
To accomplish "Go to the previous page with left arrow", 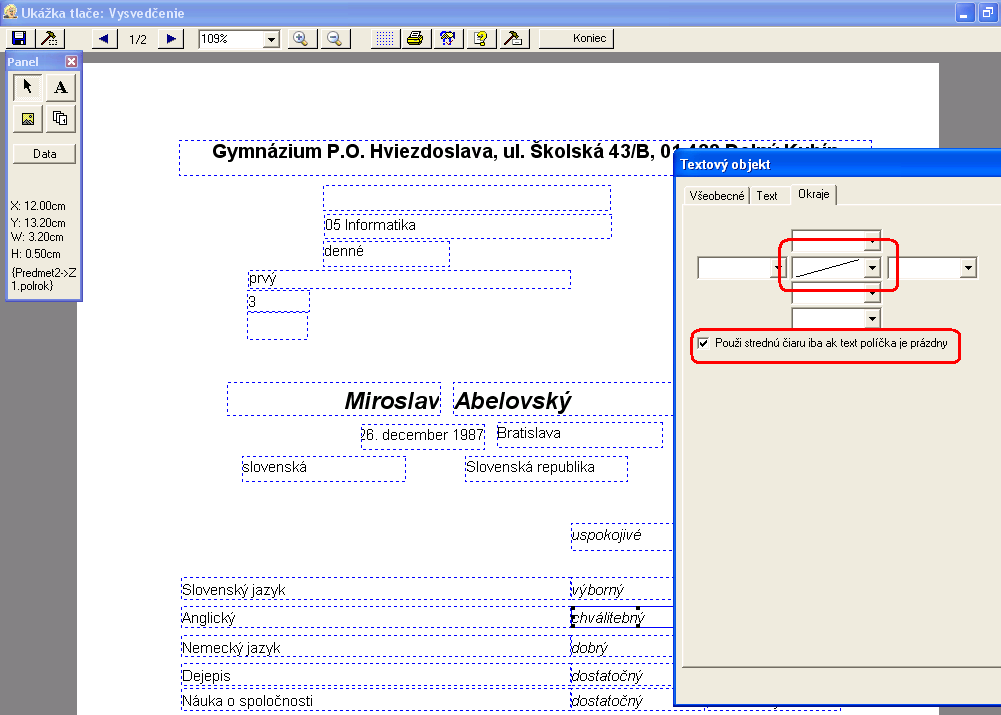I will pos(104,38).
